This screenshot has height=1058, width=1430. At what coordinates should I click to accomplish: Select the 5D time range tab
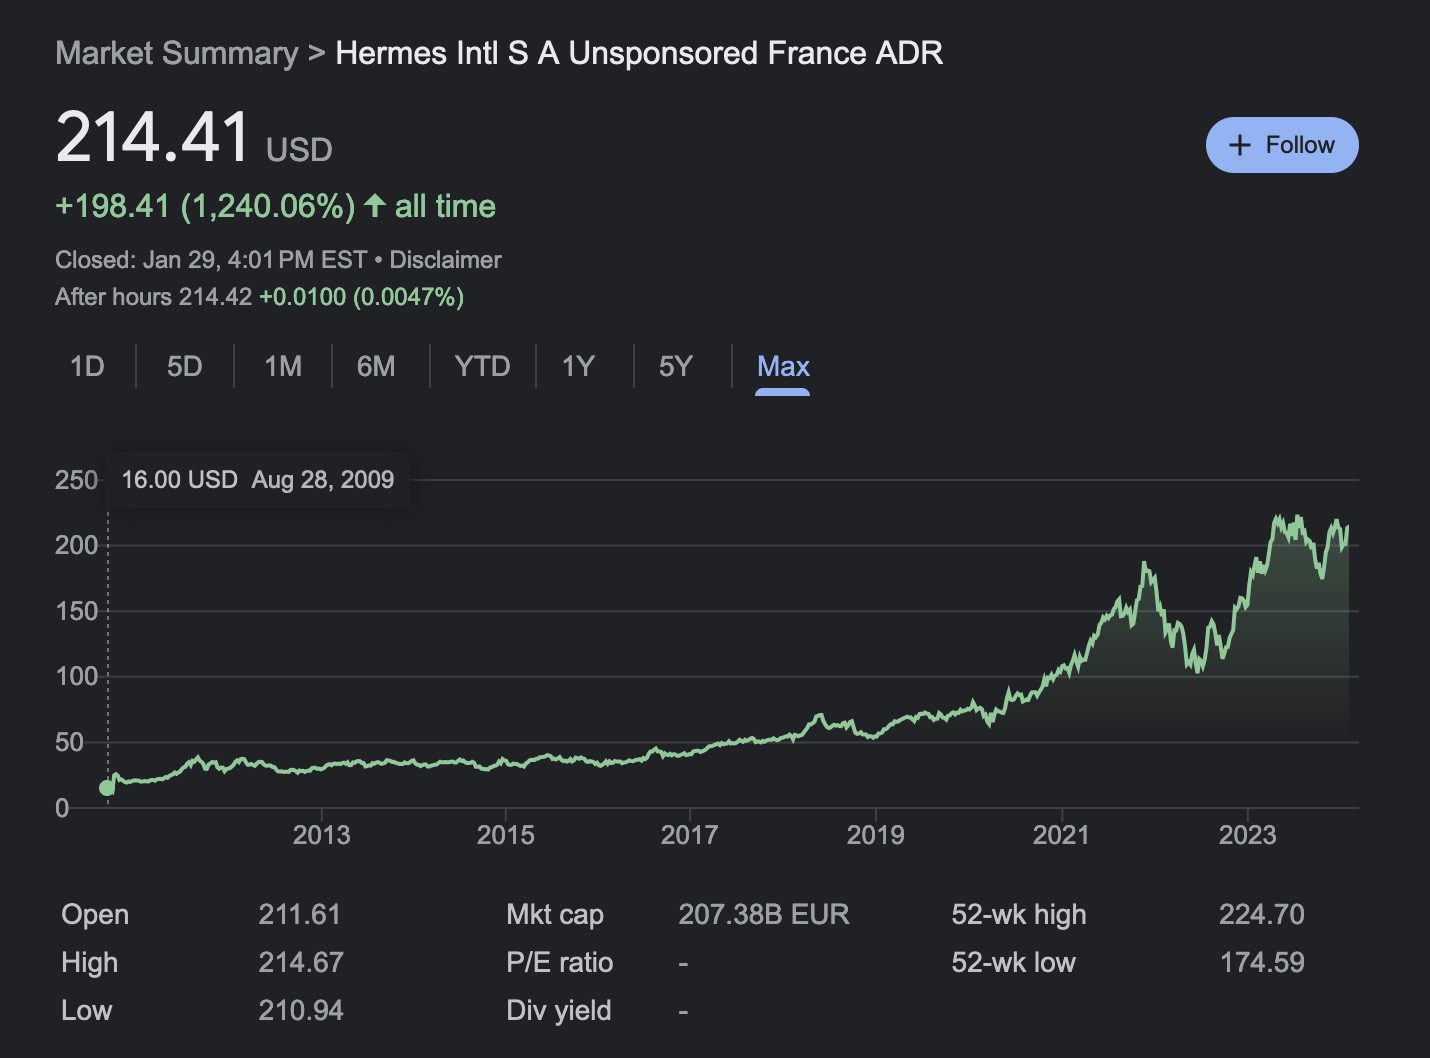184,366
